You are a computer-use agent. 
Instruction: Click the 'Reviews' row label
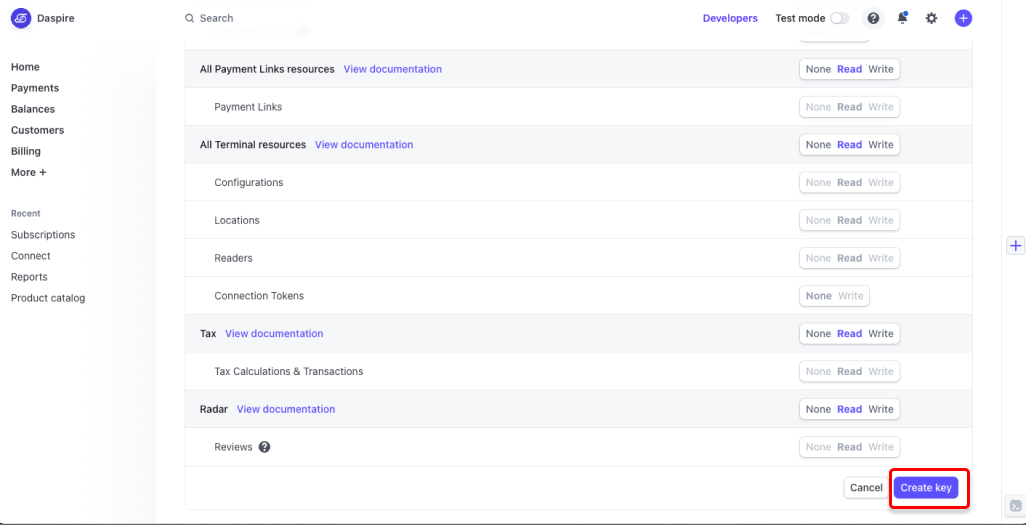pos(233,447)
